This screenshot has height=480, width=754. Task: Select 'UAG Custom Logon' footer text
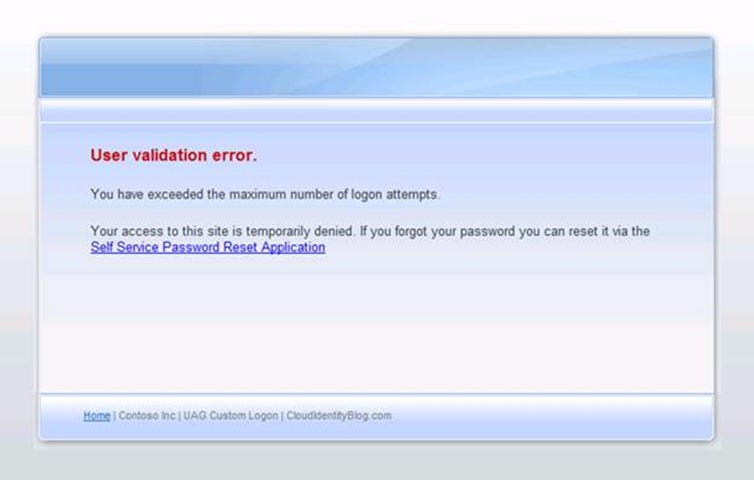[x=231, y=415]
